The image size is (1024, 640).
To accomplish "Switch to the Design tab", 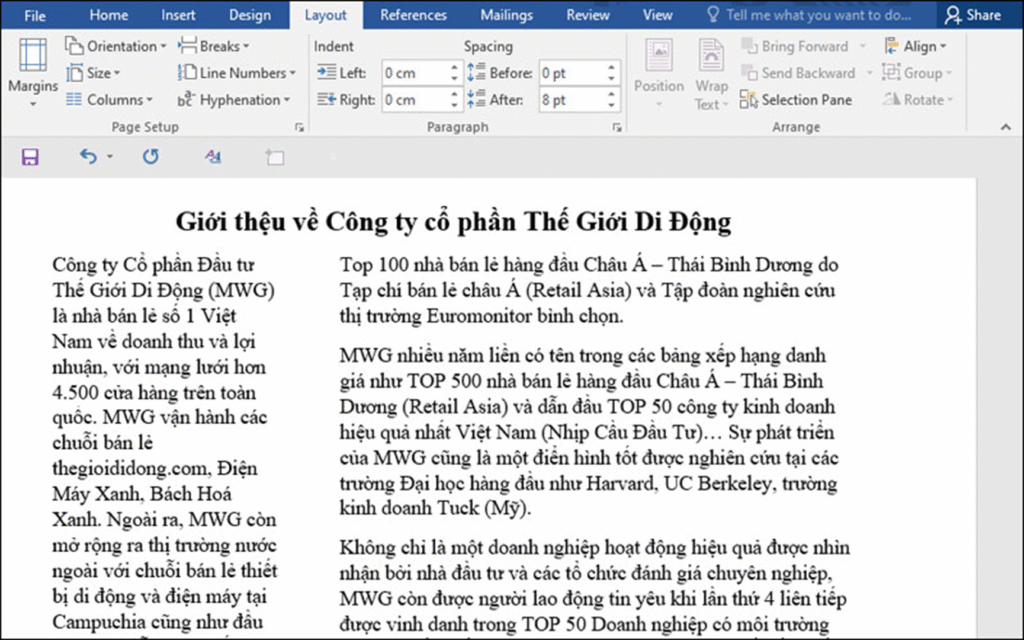I will [x=249, y=15].
